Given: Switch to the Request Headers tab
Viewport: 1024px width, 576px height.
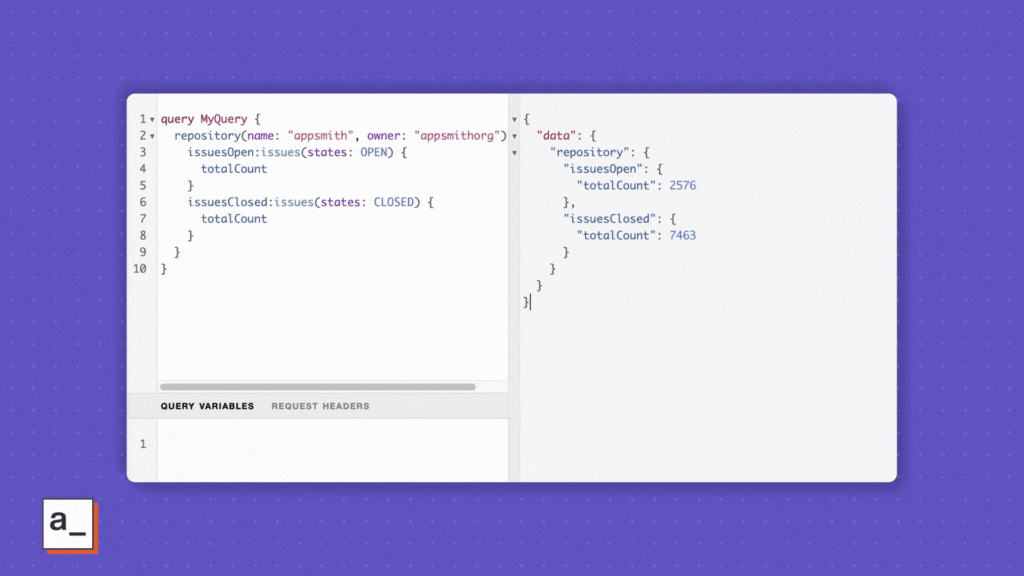Looking at the screenshot, I should 320,406.
